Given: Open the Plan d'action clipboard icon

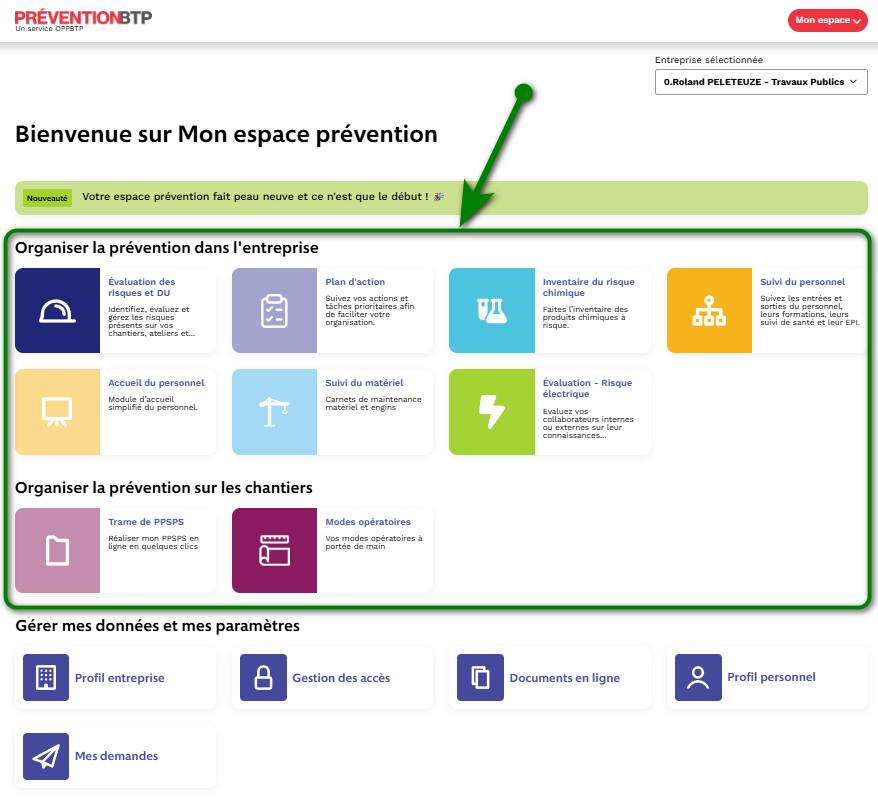Looking at the screenshot, I should 274,311.
